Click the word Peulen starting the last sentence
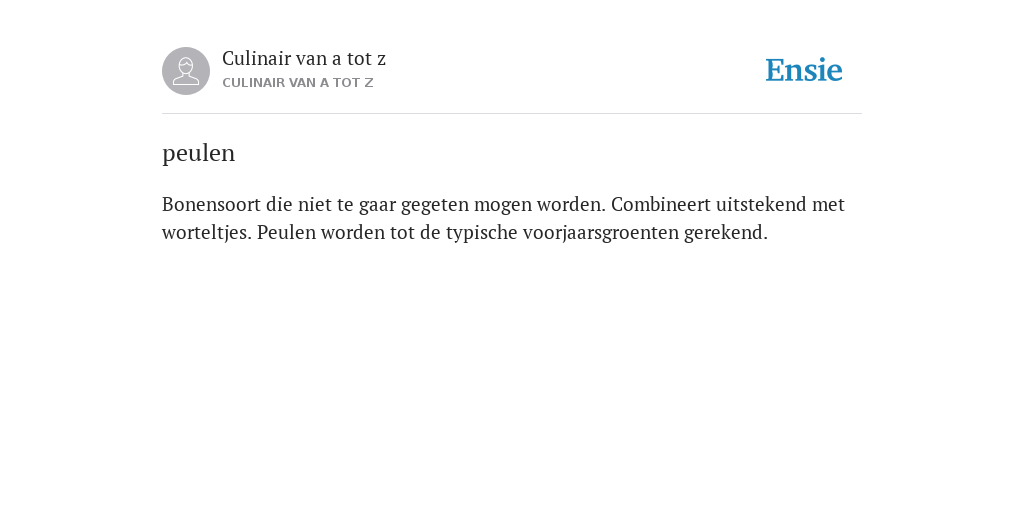 point(286,233)
